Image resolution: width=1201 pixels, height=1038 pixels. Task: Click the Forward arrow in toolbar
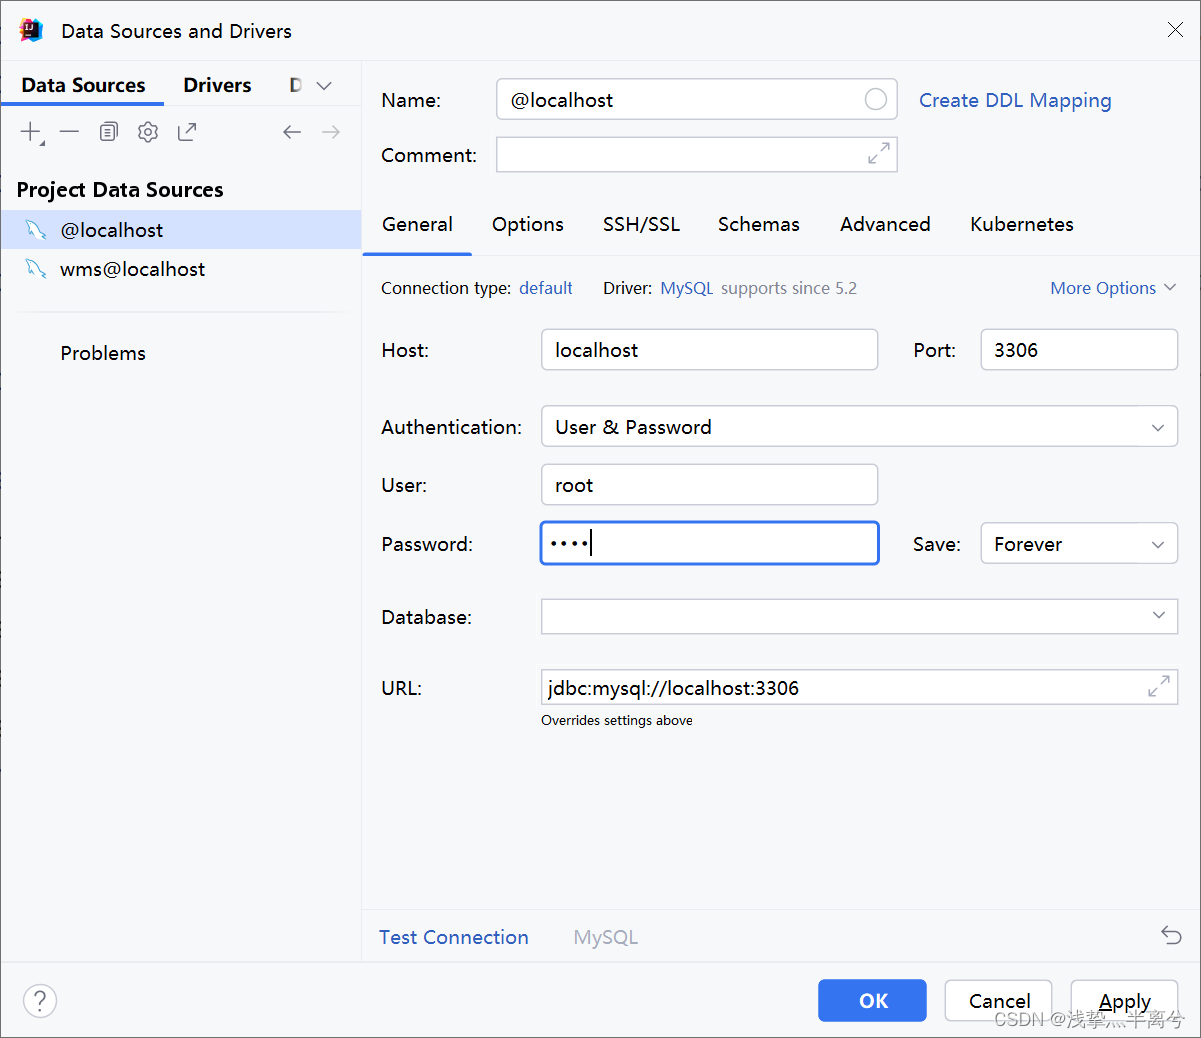[x=331, y=132]
